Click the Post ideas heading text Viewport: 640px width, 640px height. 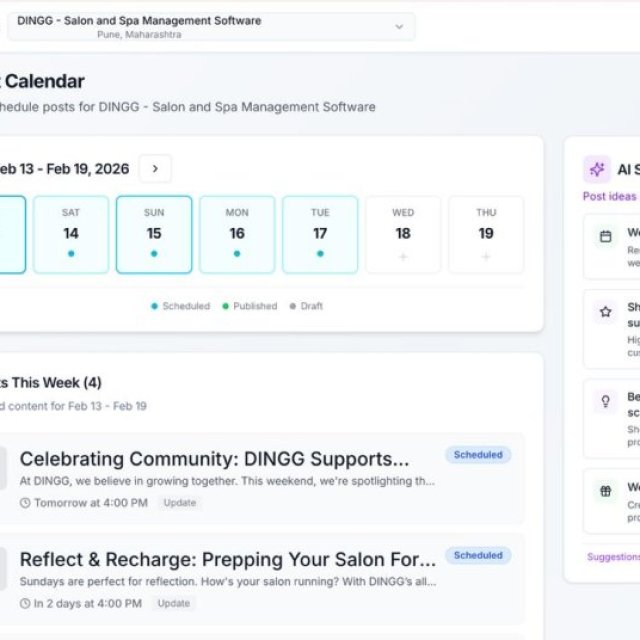[x=609, y=196]
